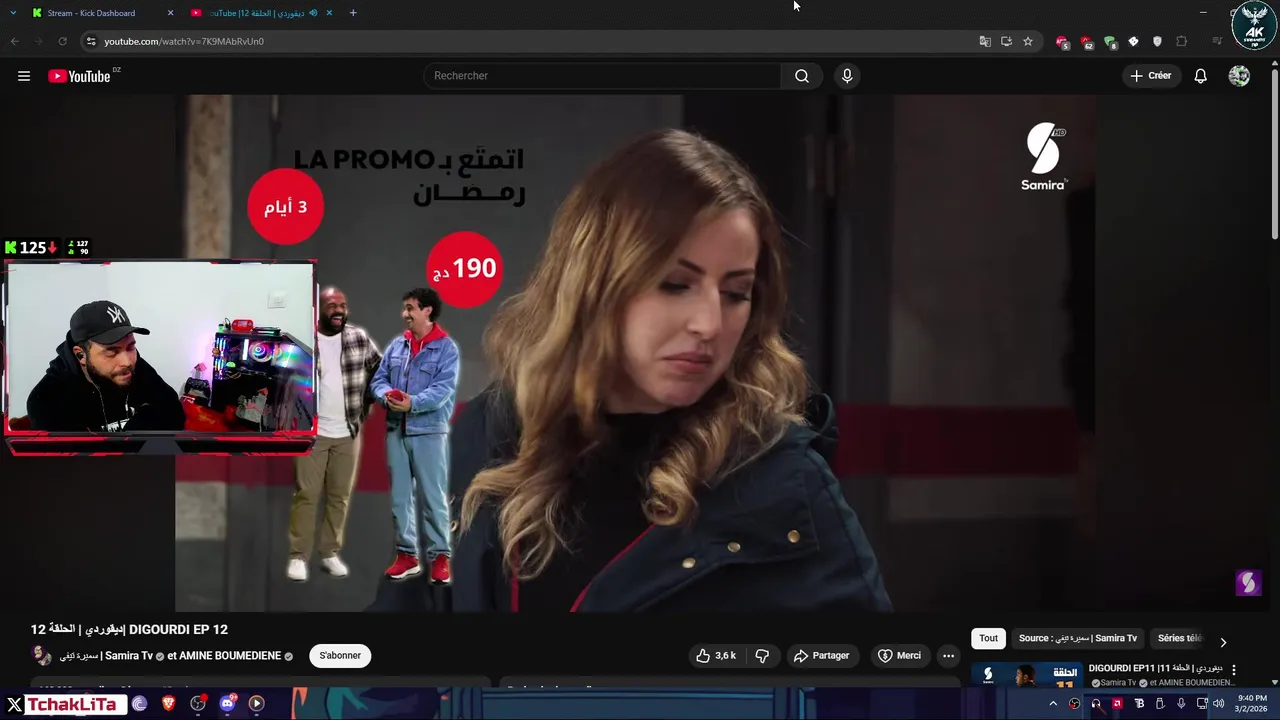
Task: Open the BitTorrent app in the taskbar
Action: click(x=139, y=704)
